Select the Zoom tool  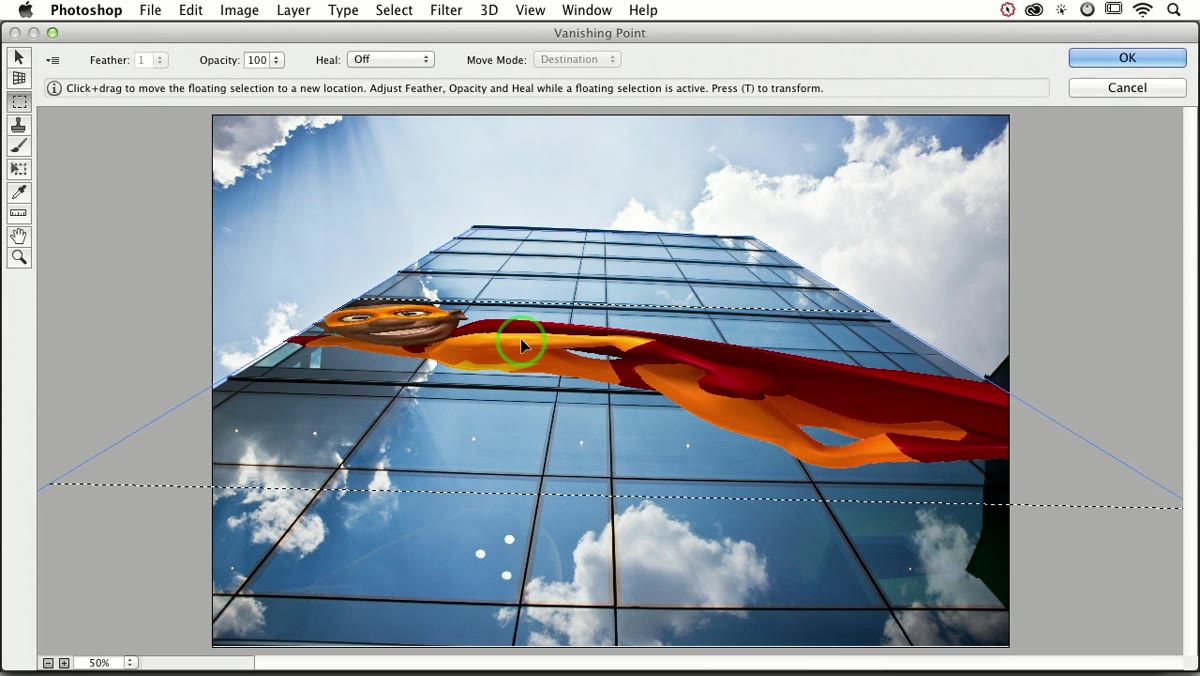click(19, 258)
